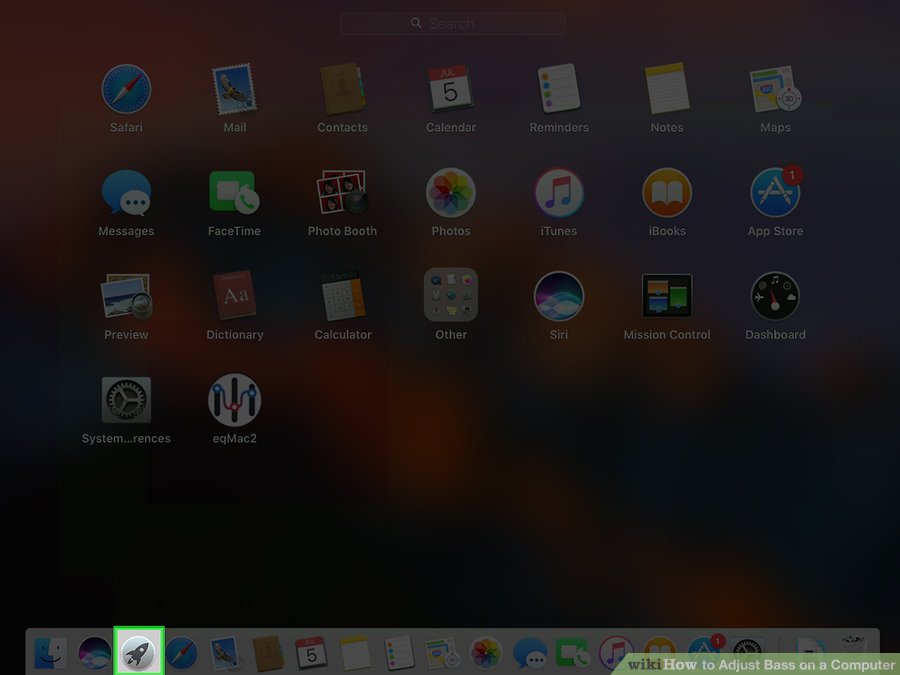Click the Finder icon in the Dock

(51, 653)
